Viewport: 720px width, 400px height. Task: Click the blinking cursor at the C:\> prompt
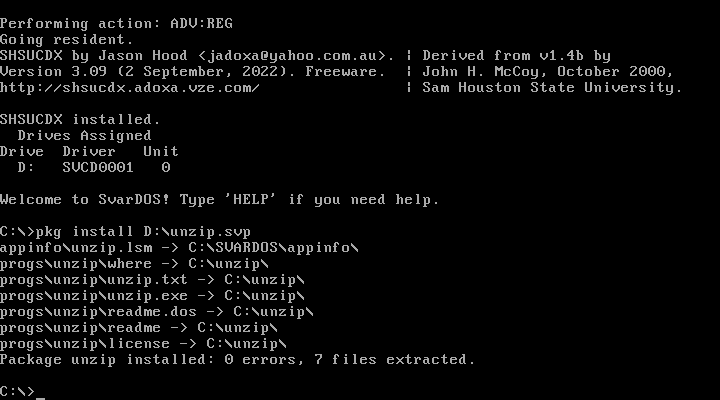41,392
